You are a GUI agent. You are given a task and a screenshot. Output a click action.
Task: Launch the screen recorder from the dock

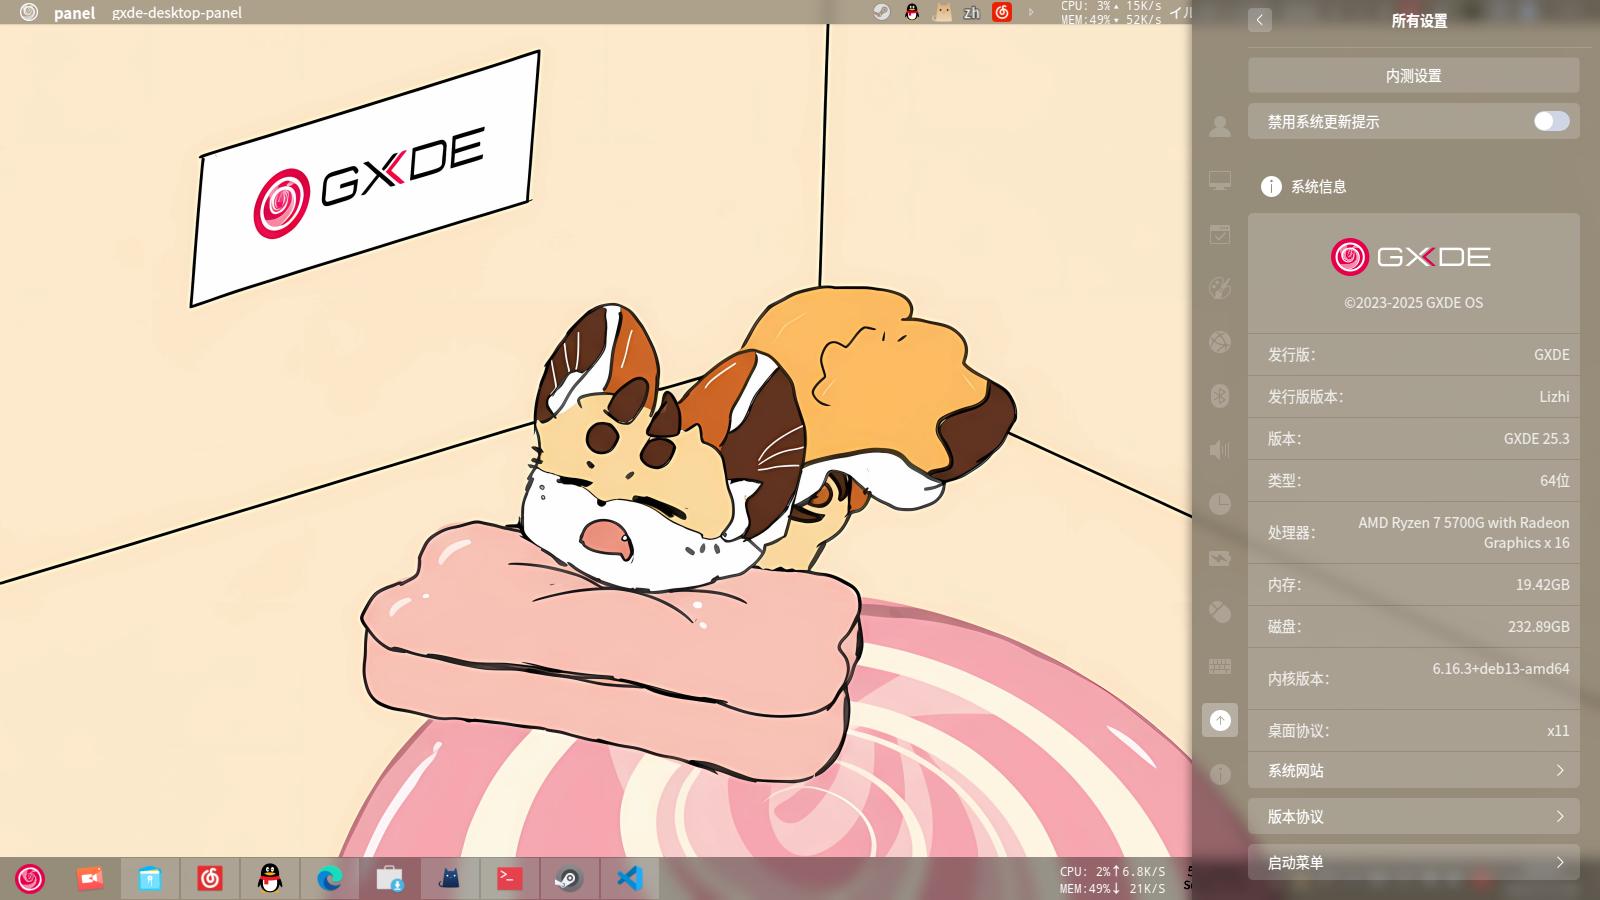point(90,878)
